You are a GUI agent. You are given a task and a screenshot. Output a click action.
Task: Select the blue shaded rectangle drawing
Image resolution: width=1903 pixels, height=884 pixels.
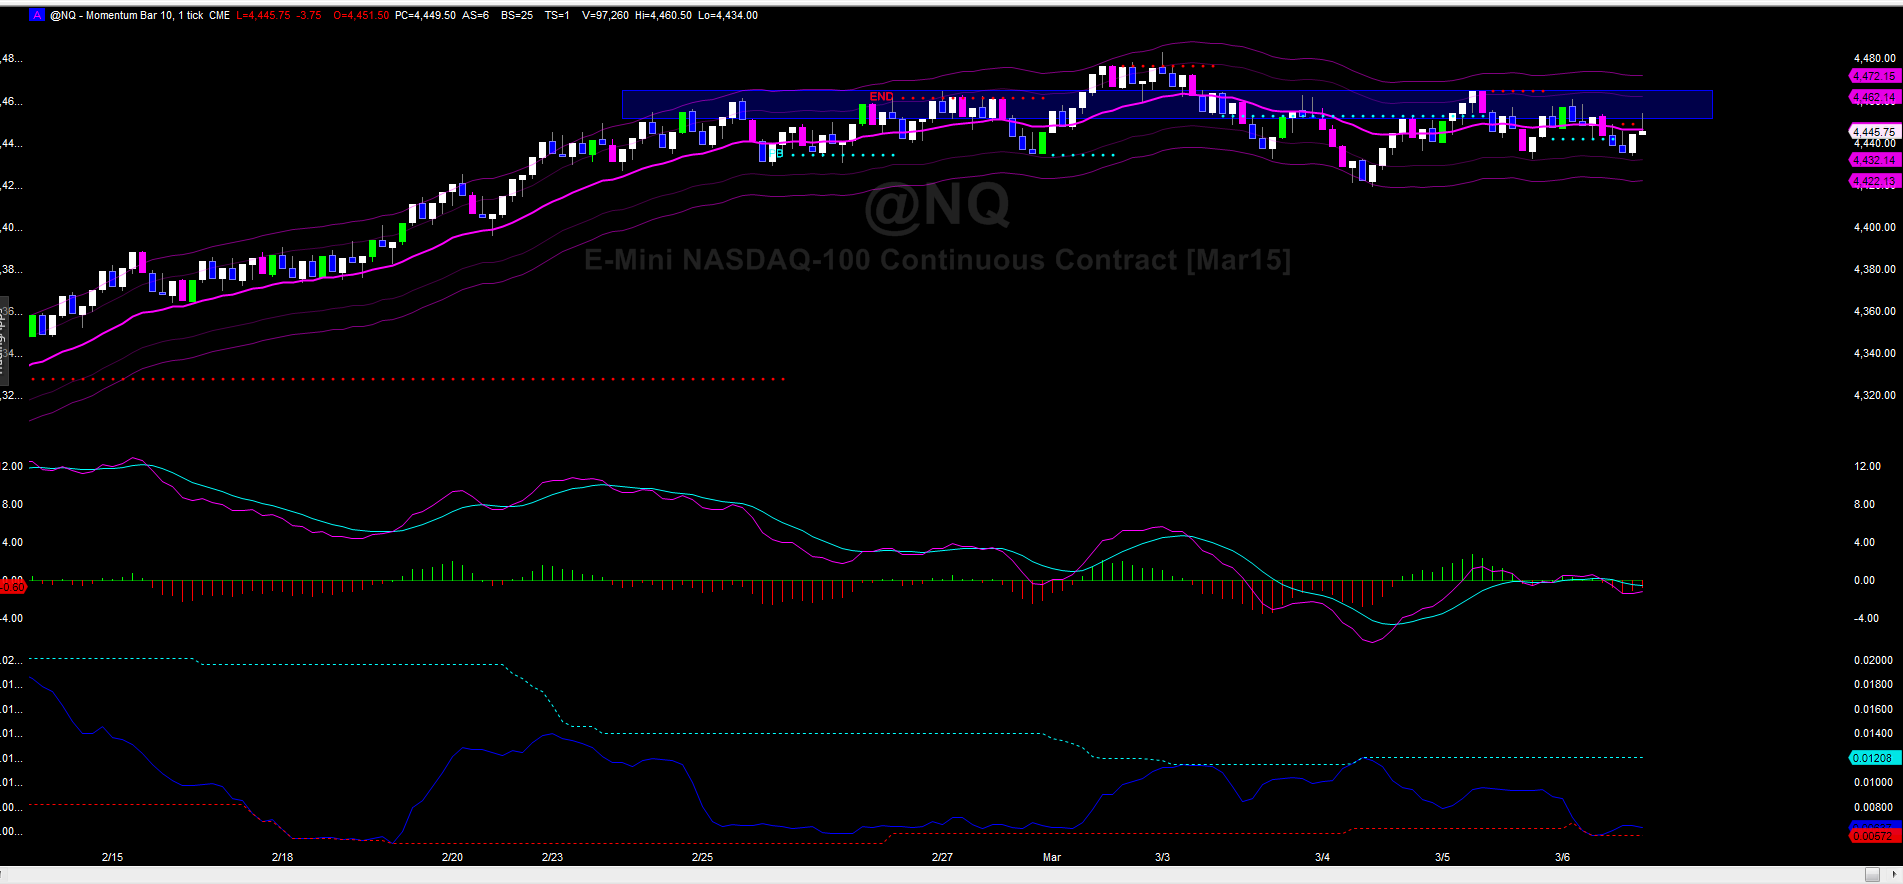click(x=1167, y=105)
